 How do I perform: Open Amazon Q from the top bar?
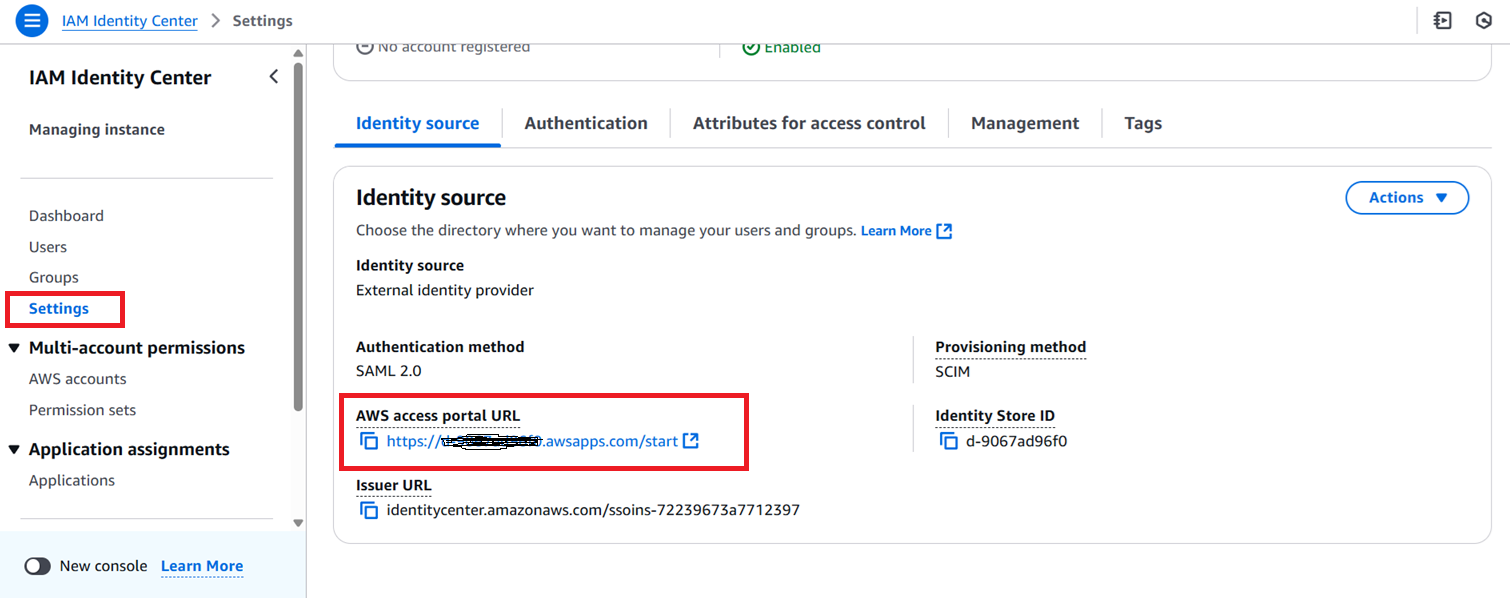pos(1485,20)
